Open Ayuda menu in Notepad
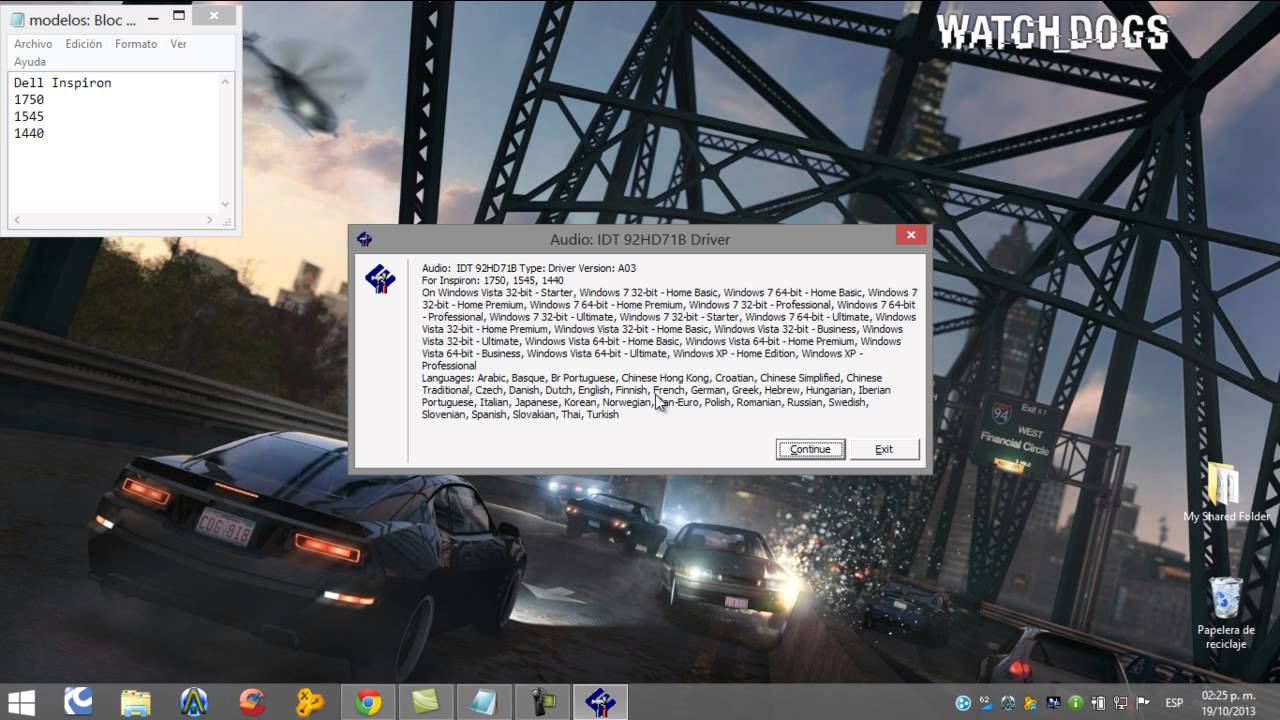Screen dimensions: 1280x720 pos(30,62)
